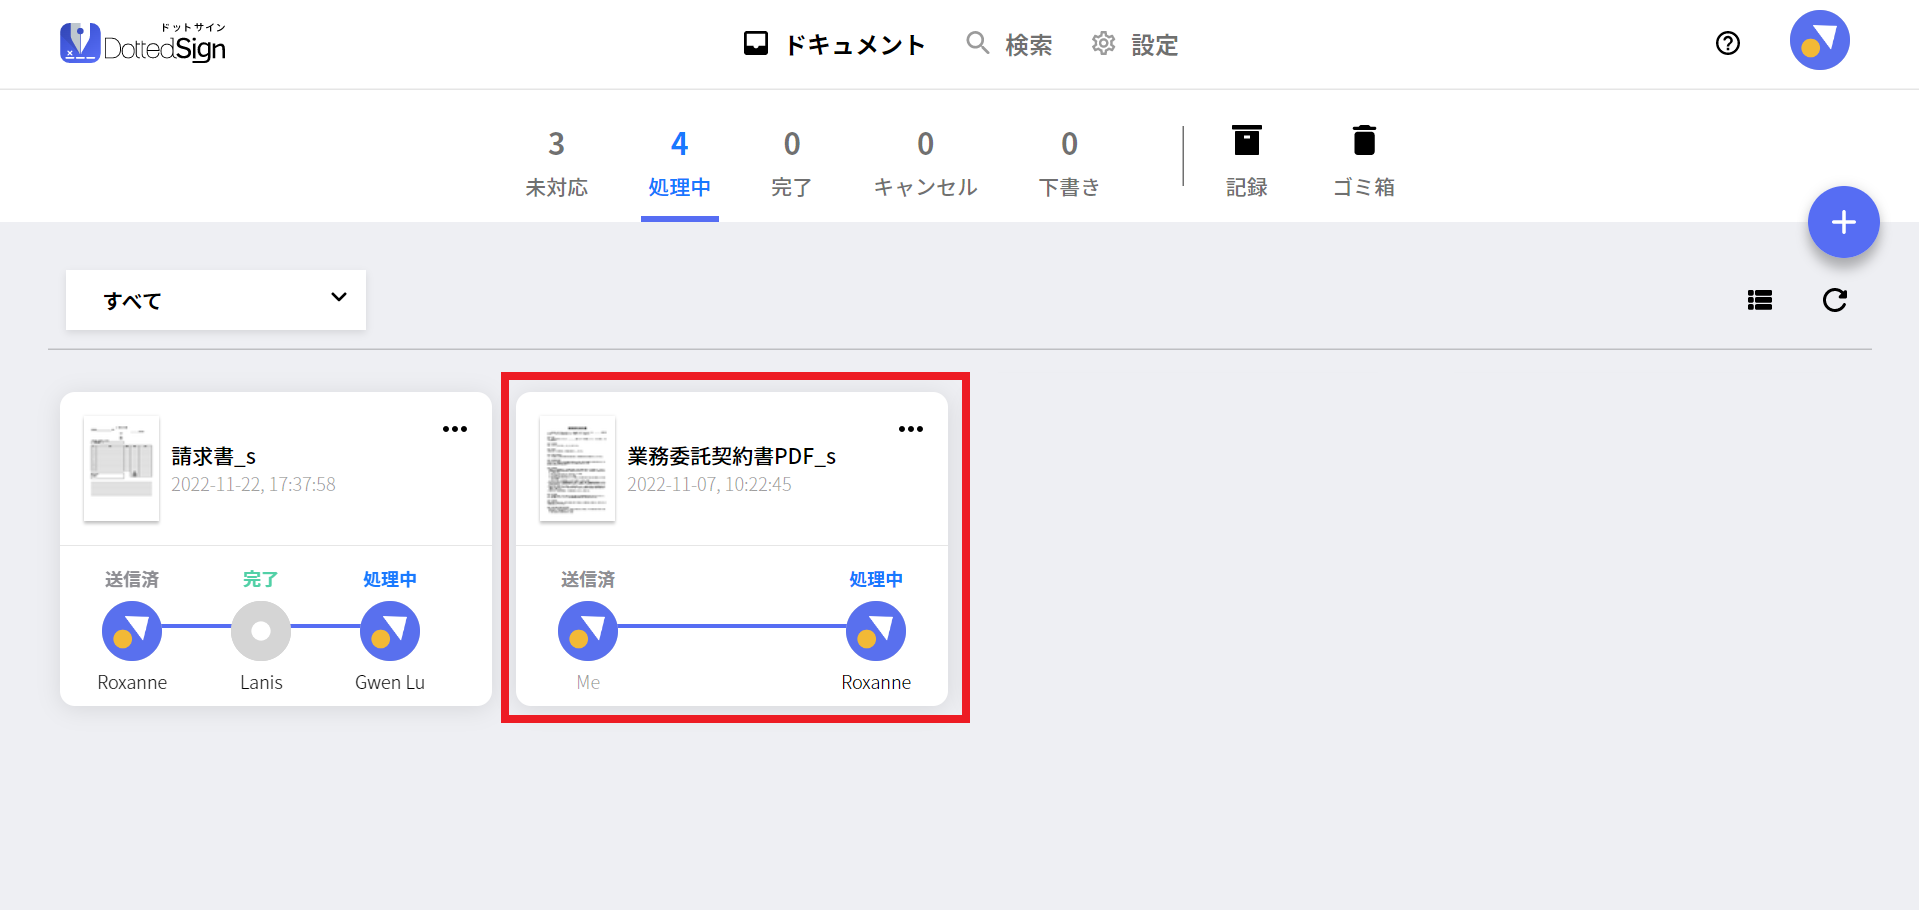Click Roxanne's avatar in 業務委託契約書PDF_s card
Screen dimensions: 1919x910
click(876, 631)
